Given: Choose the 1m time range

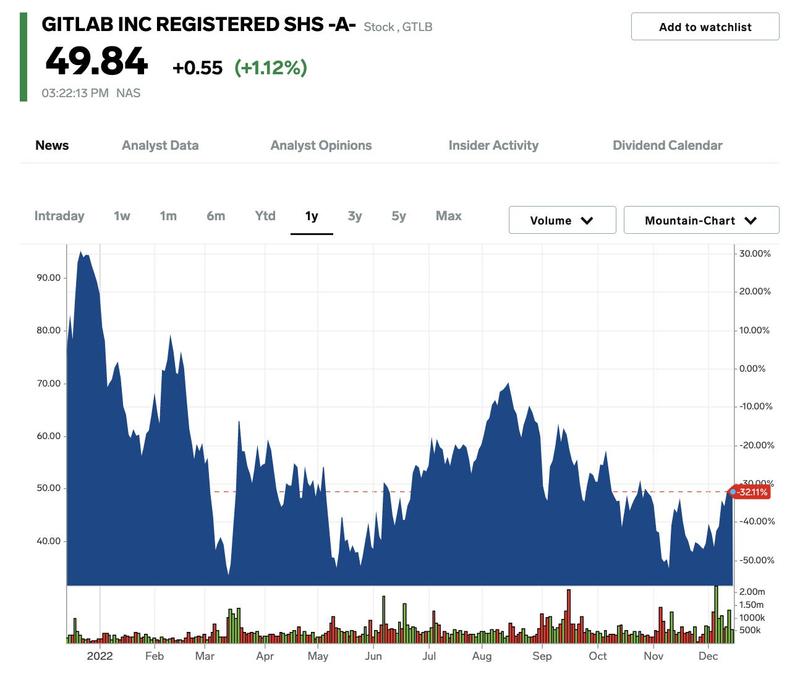Looking at the screenshot, I should (x=168, y=216).
